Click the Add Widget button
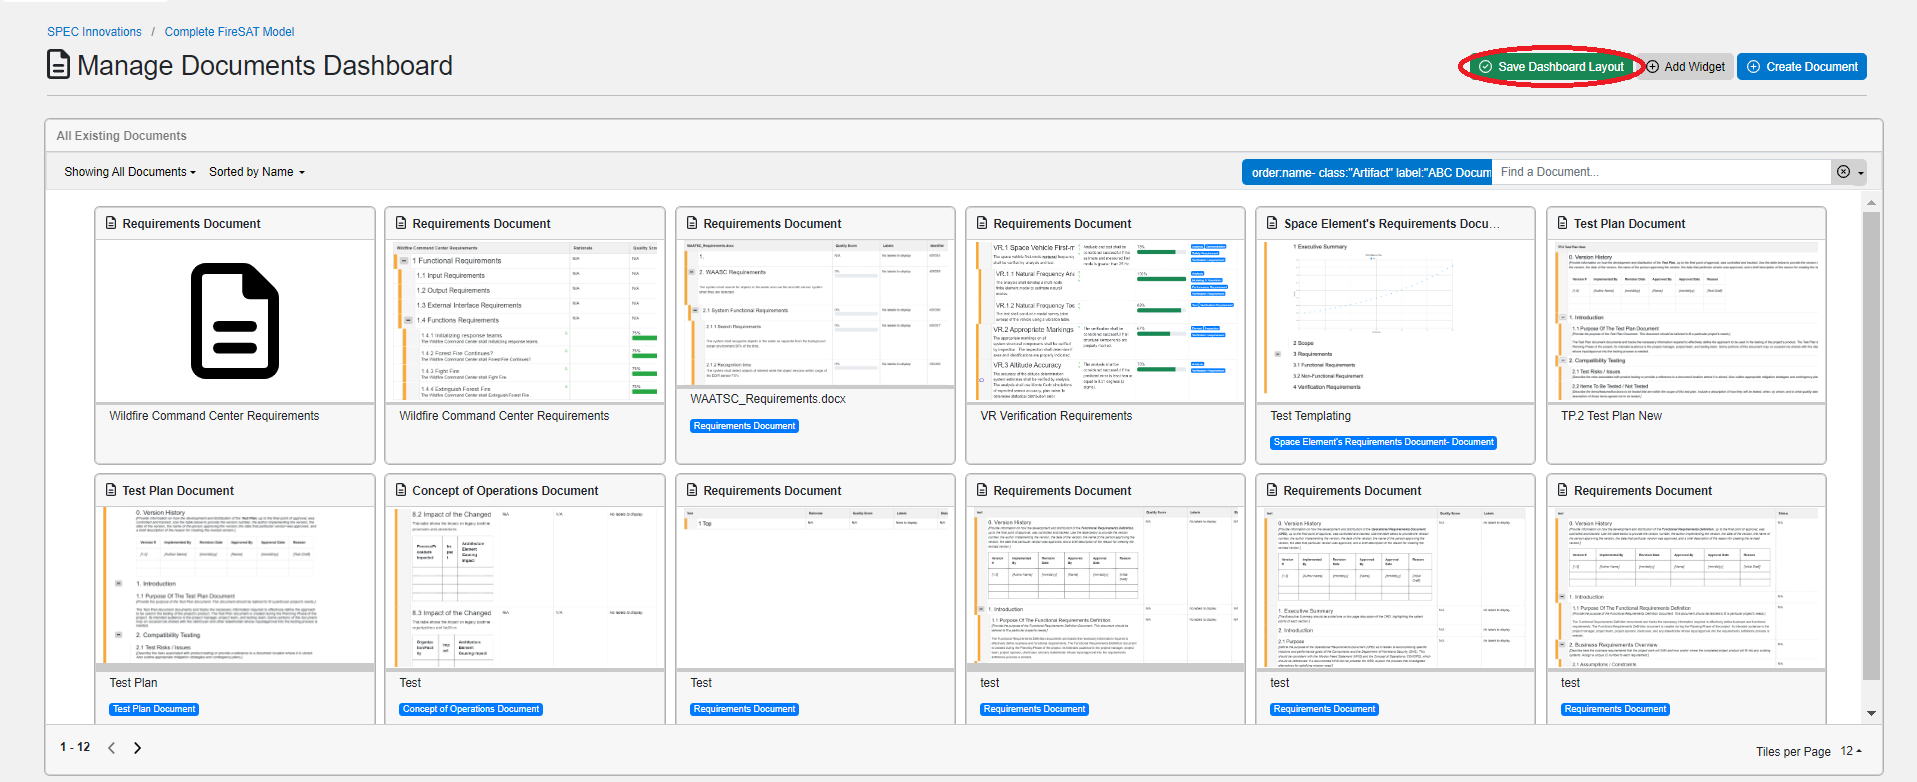1917x782 pixels. pyautogui.click(x=1686, y=67)
